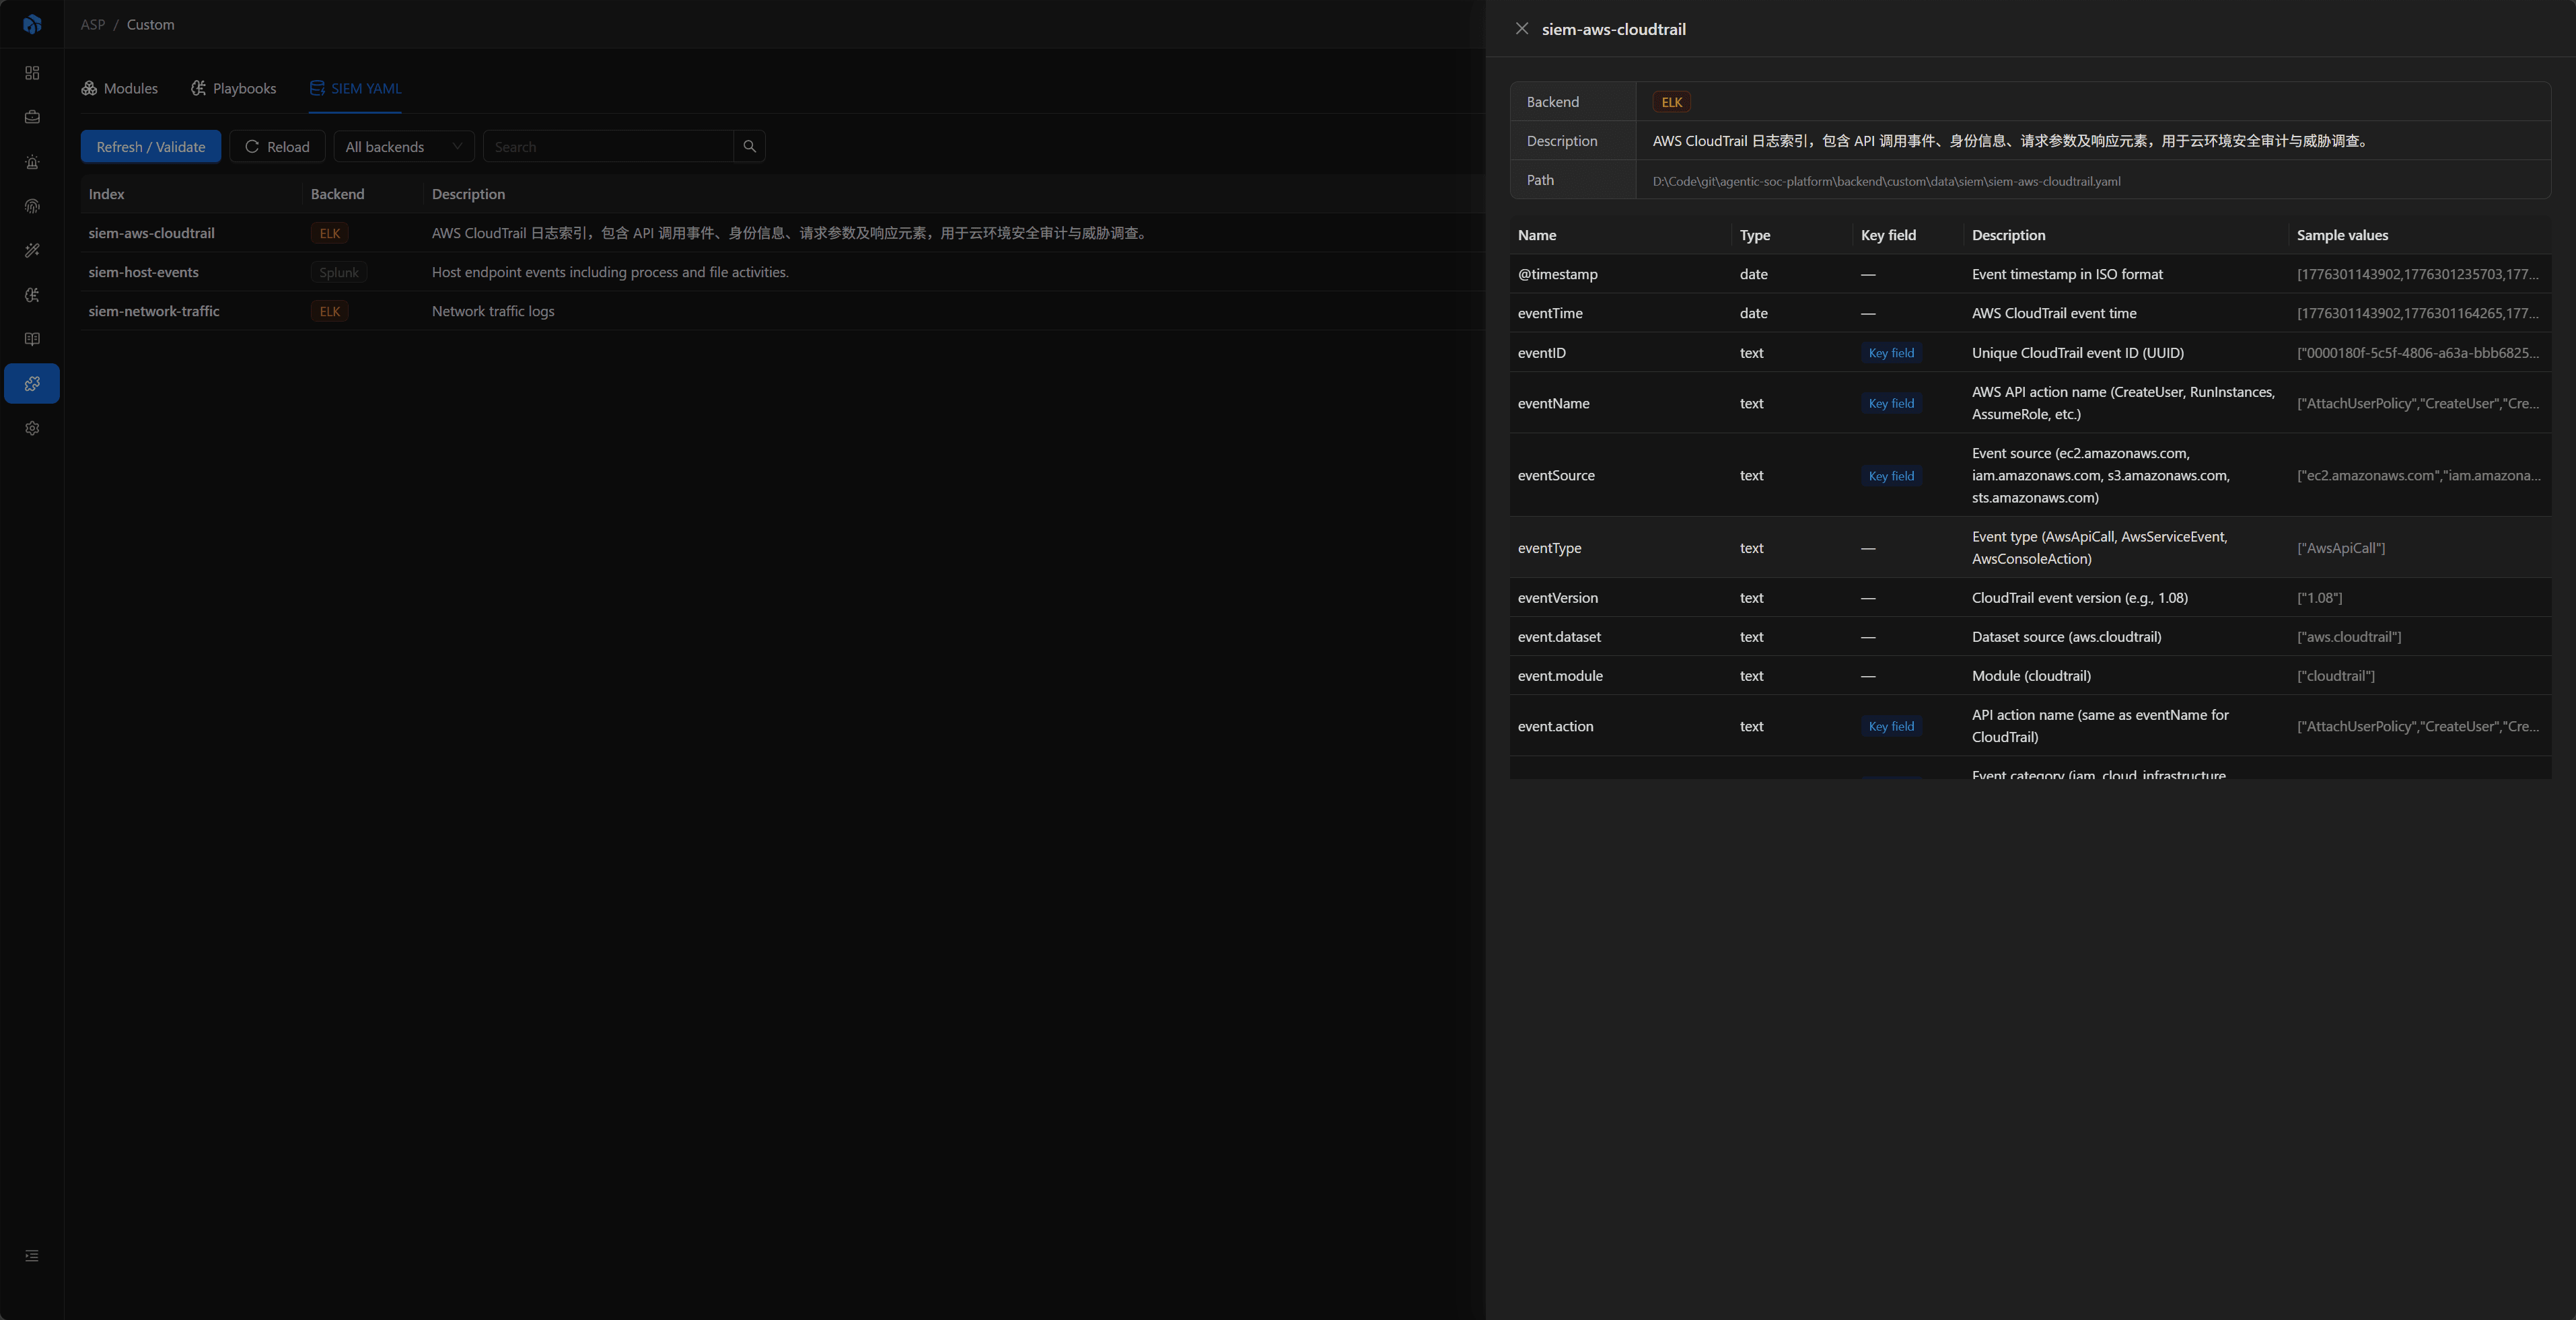Toggle the sidebar collapse menu icon
Image resolution: width=2576 pixels, height=1320 pixels.
(x=32, y=1256)
